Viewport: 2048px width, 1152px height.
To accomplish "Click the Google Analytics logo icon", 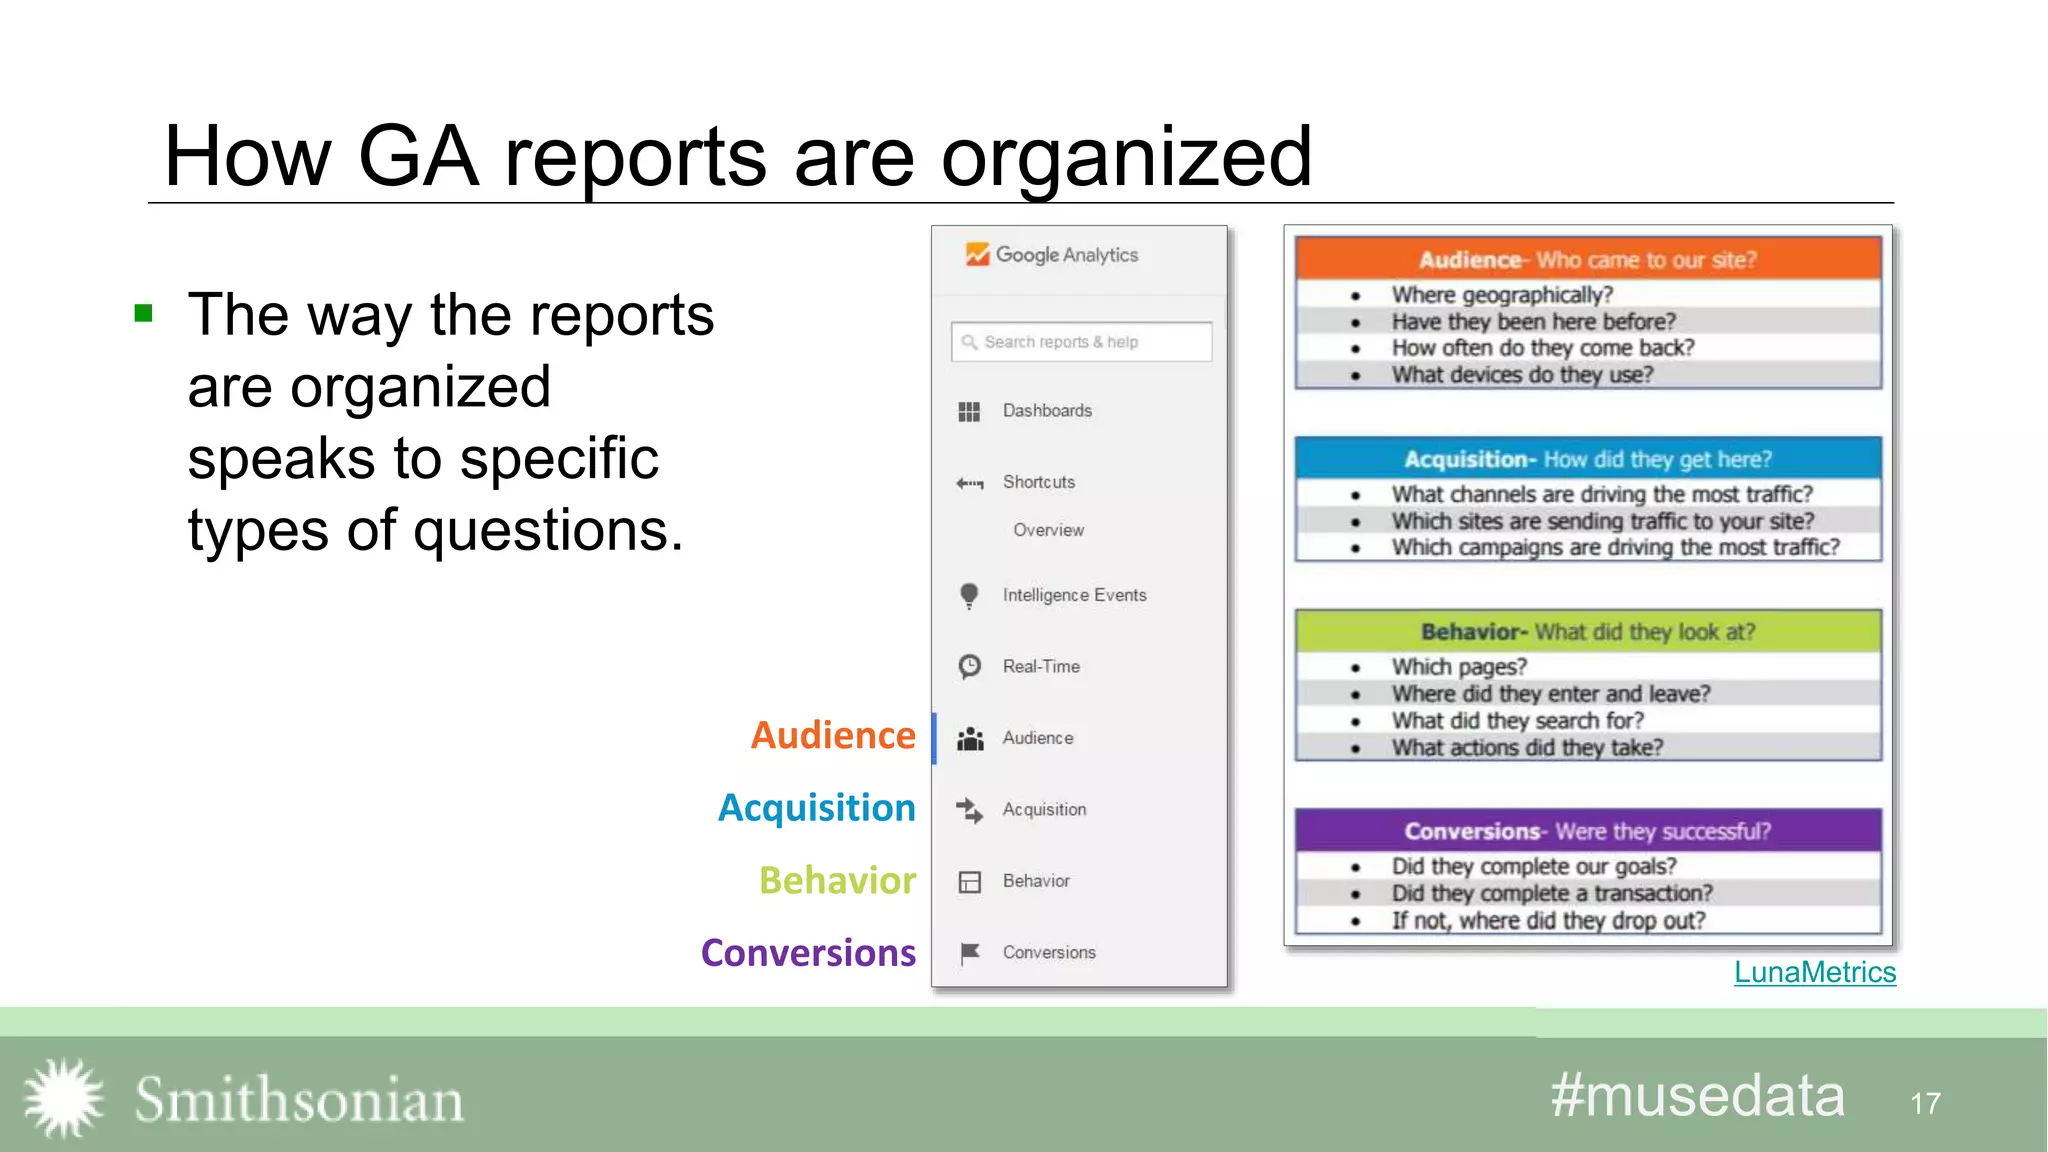I will [x=977, y=255].
